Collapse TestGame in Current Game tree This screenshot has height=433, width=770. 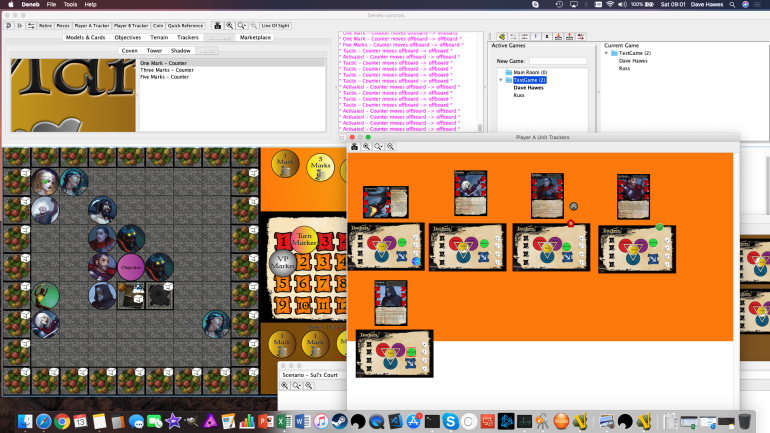[x=607, y=53]
